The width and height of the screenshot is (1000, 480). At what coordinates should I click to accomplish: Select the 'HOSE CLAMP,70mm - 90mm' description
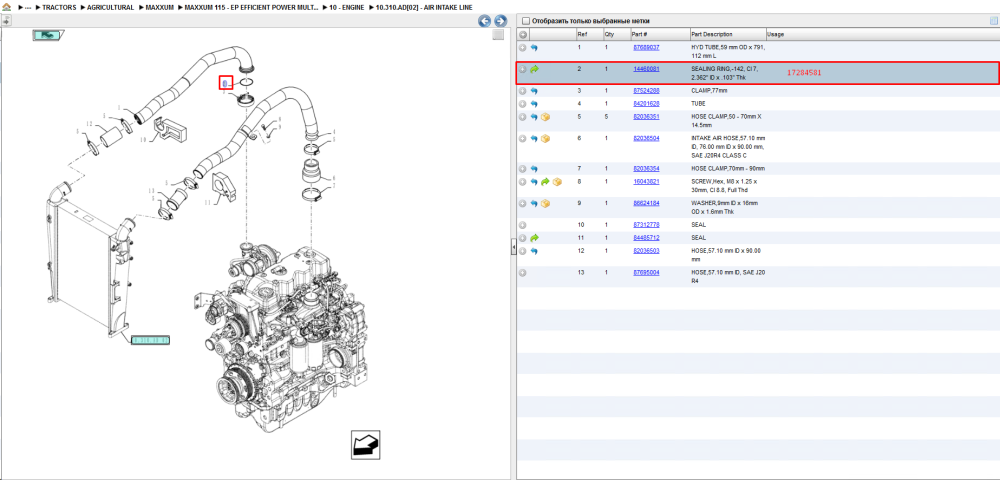[x=728, y=169]
